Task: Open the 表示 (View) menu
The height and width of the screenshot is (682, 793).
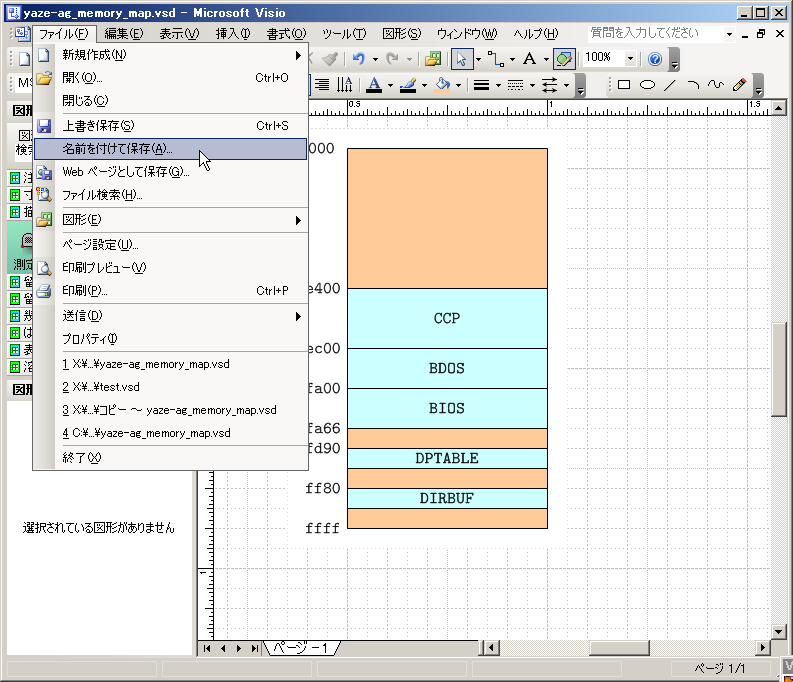Action: coord(179,34)
